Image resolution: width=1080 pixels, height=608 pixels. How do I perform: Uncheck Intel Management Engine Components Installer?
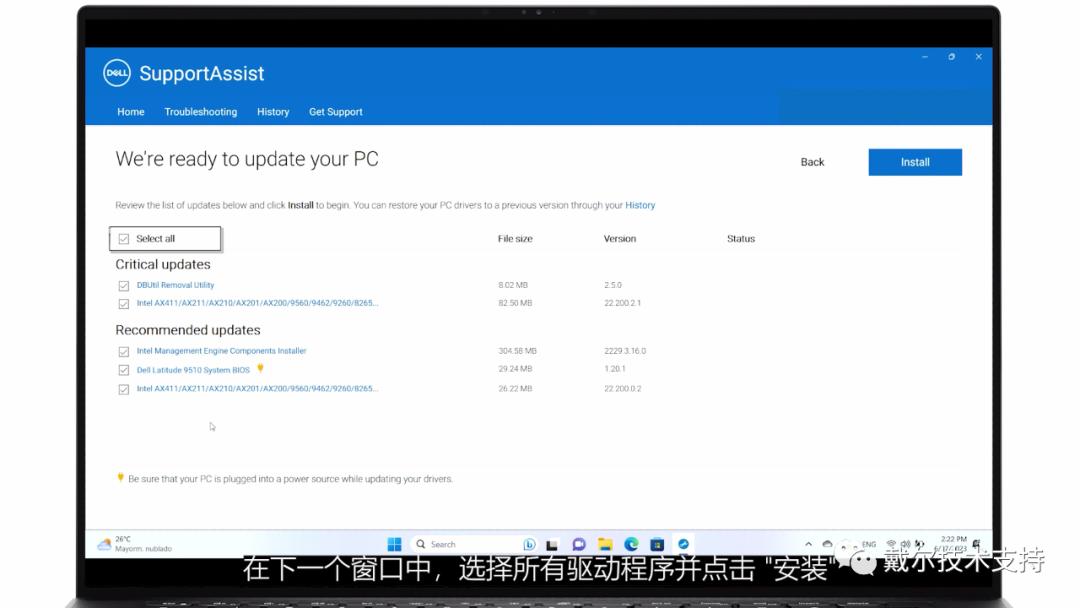(x=123, y=351)
